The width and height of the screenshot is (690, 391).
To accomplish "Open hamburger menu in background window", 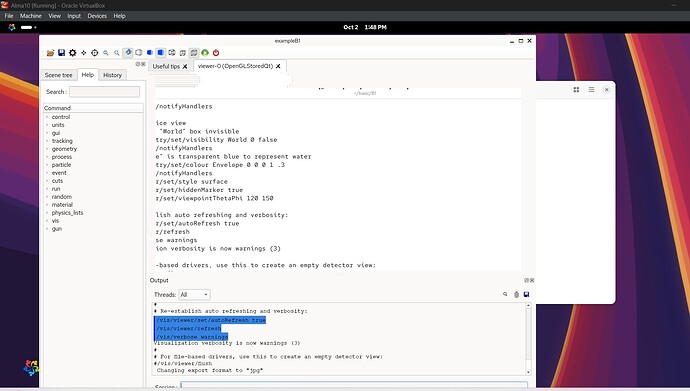I will point(591,90).
